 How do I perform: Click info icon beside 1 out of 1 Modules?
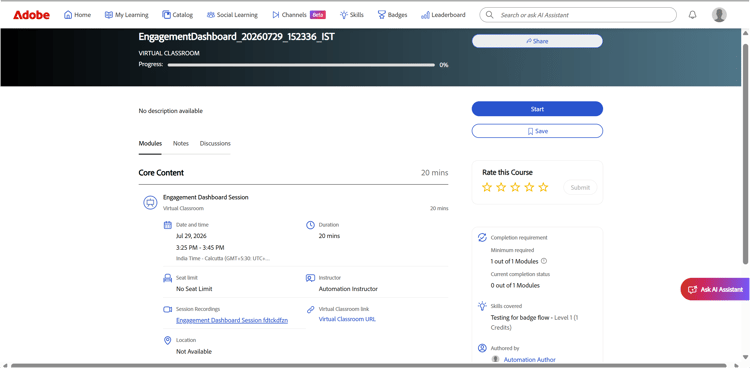pyautogui.click(x=544, y=261)
